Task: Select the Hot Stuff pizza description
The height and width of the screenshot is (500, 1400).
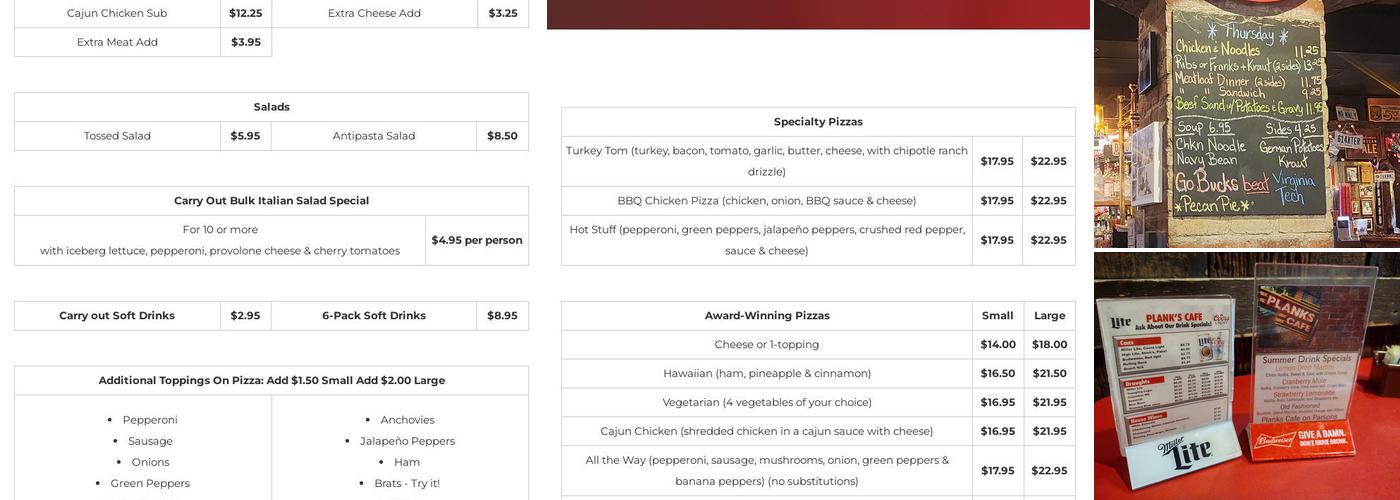Action: 767,240
